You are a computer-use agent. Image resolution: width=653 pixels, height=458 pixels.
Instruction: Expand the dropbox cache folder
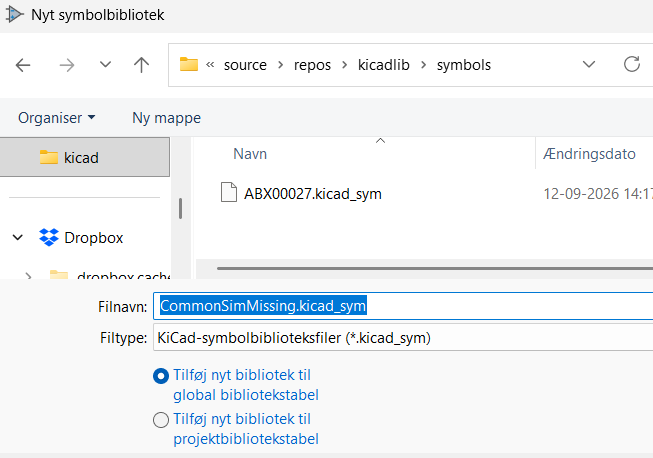[x=28, y=276]
